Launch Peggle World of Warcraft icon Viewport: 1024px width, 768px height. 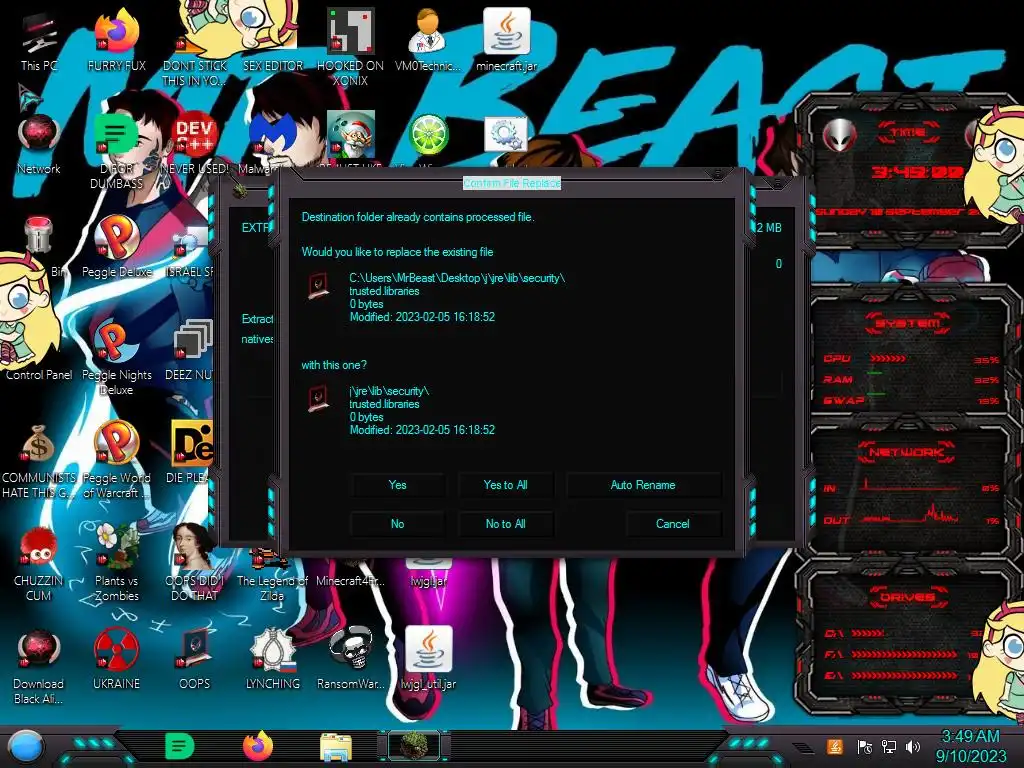(x=116, y=460)
